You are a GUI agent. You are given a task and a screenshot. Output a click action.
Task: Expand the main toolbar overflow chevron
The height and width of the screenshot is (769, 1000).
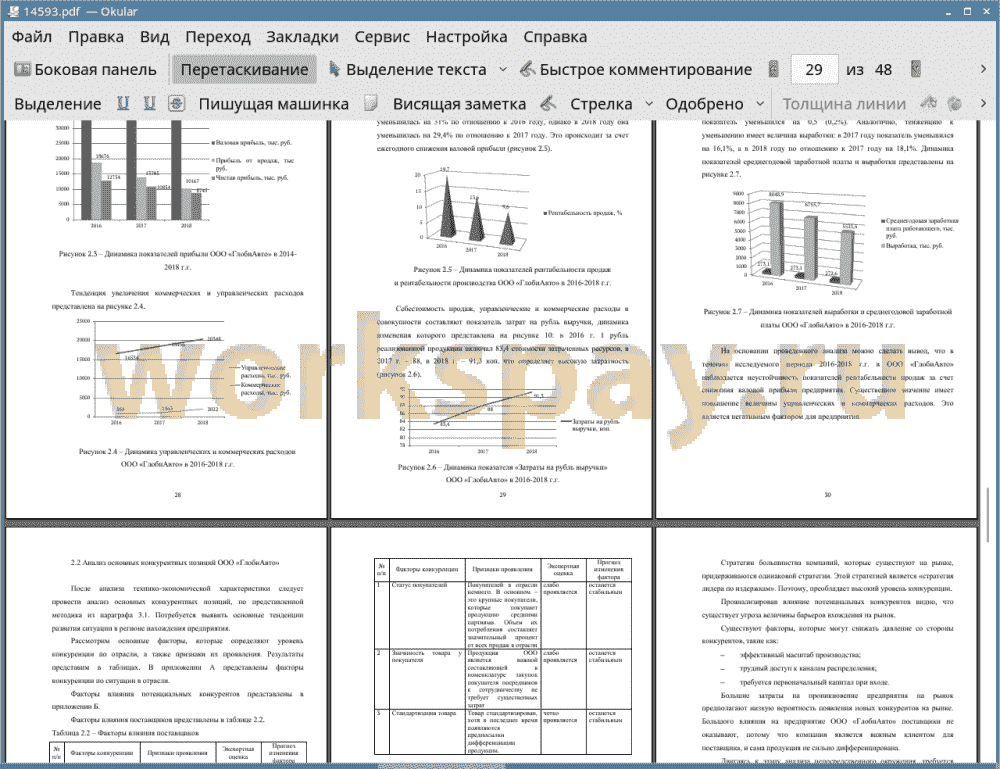coord(983,69)
